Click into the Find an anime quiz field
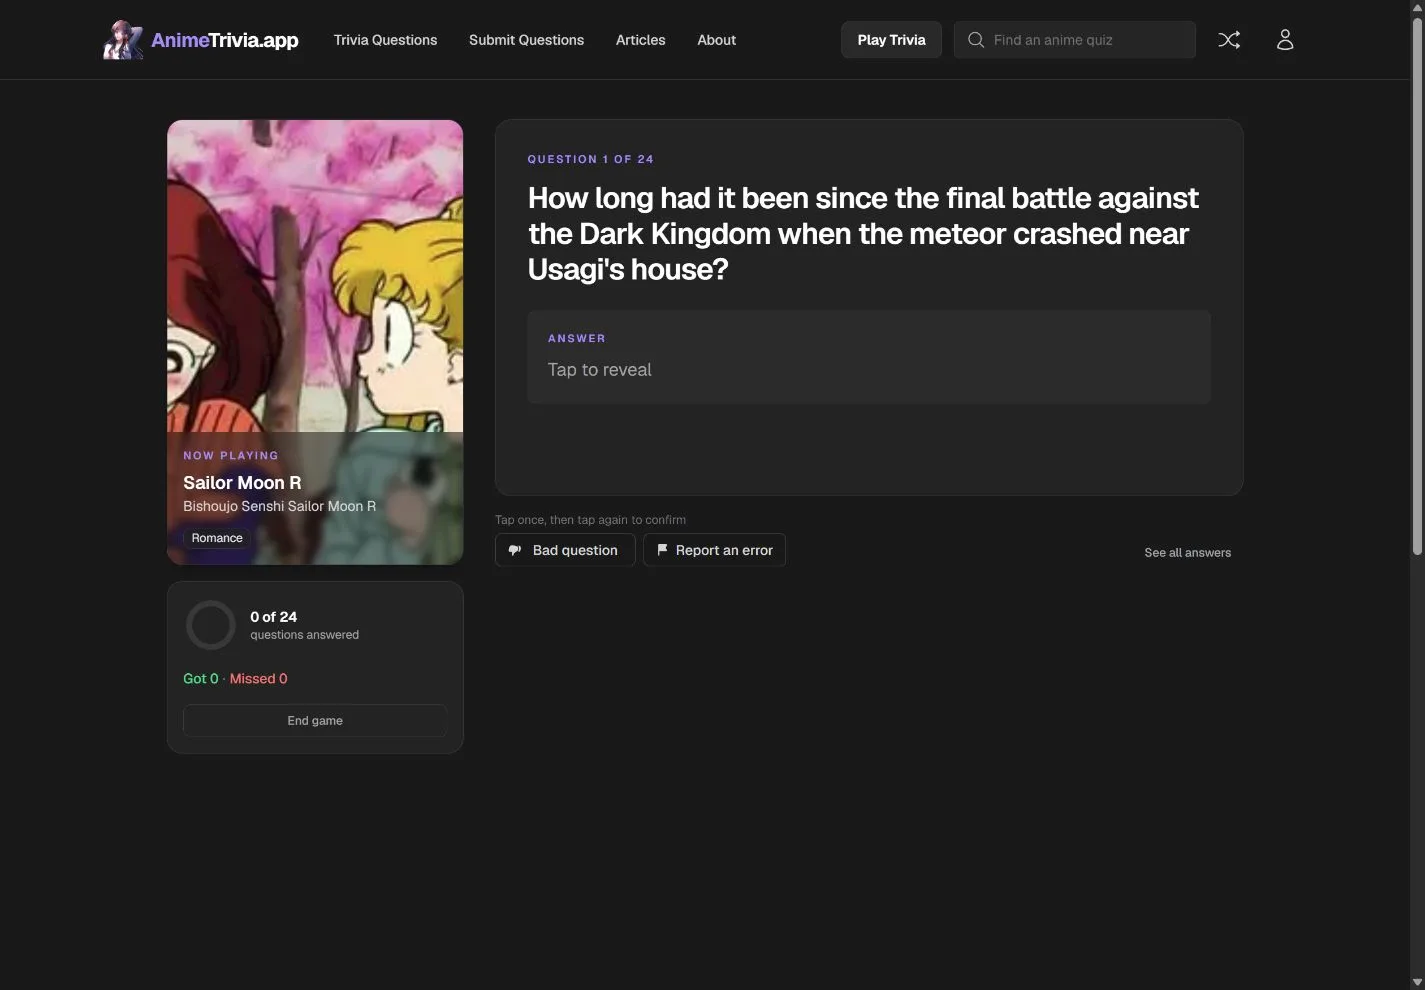Screen dimensions: 1425x990 point(1075,40)
